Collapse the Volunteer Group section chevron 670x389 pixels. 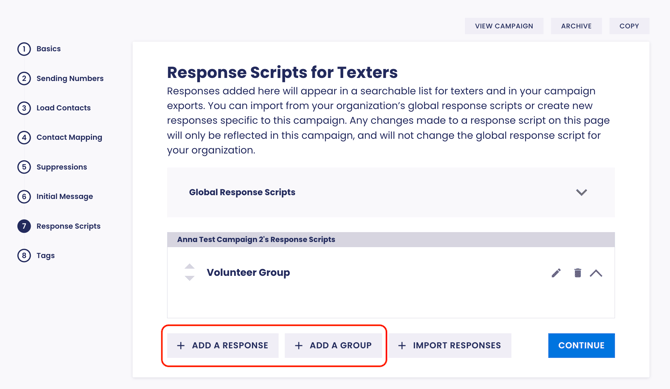tap(596, 273)
